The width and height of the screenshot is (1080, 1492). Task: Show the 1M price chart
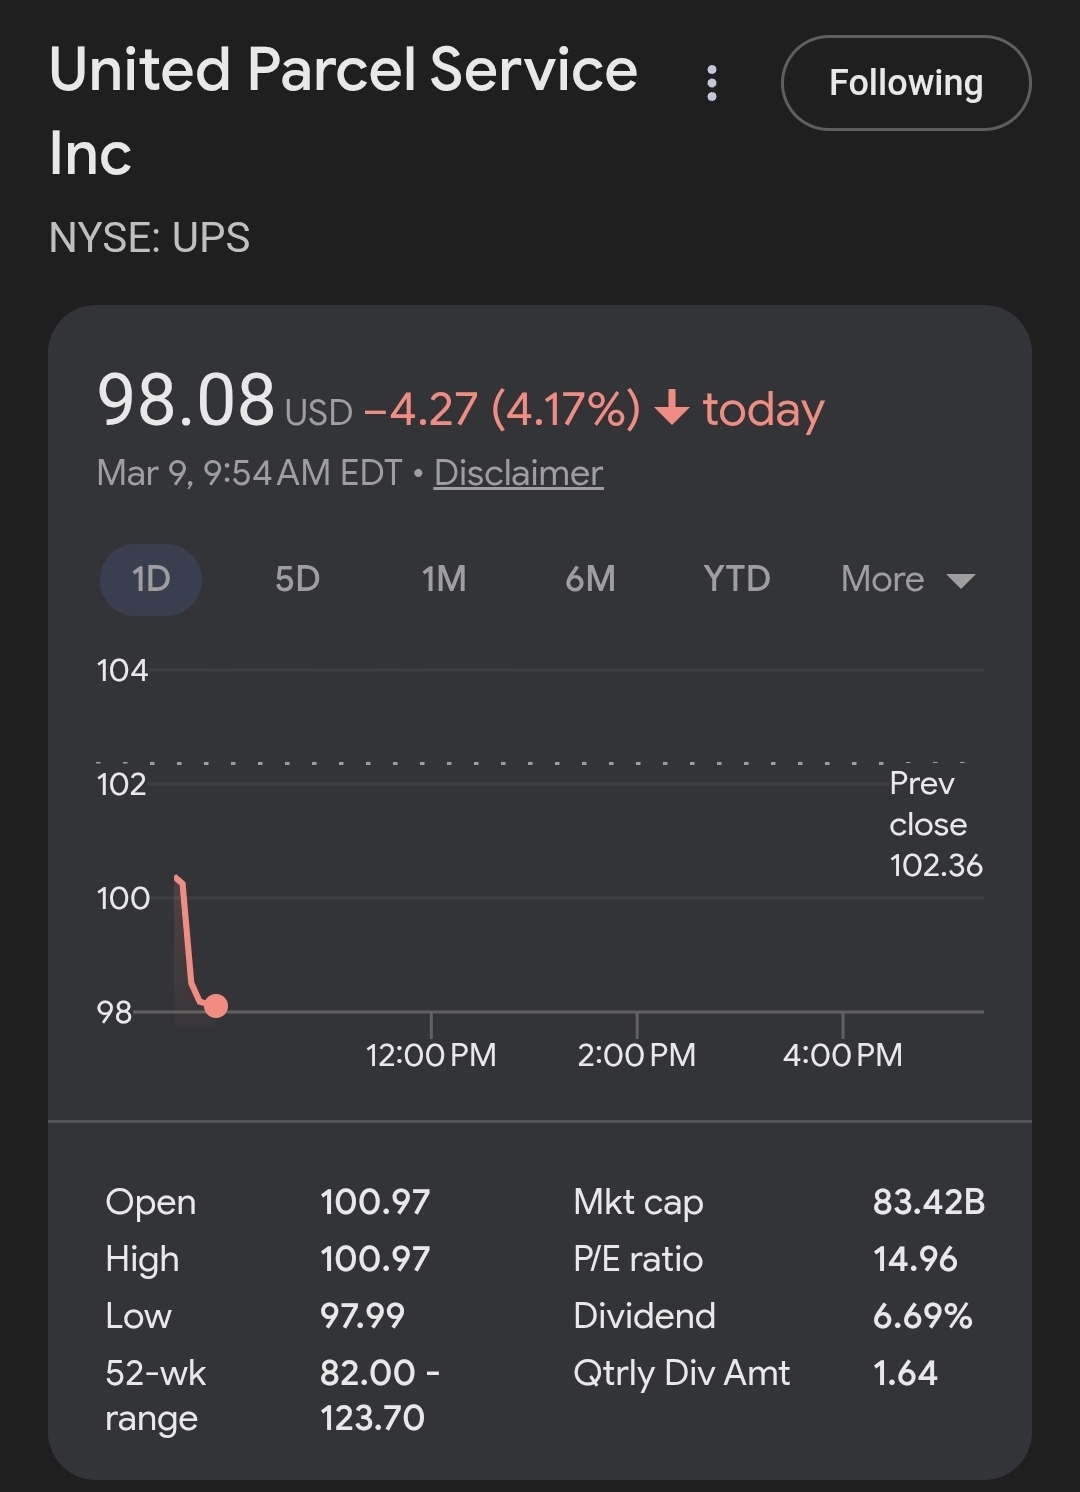pos(444,579)
